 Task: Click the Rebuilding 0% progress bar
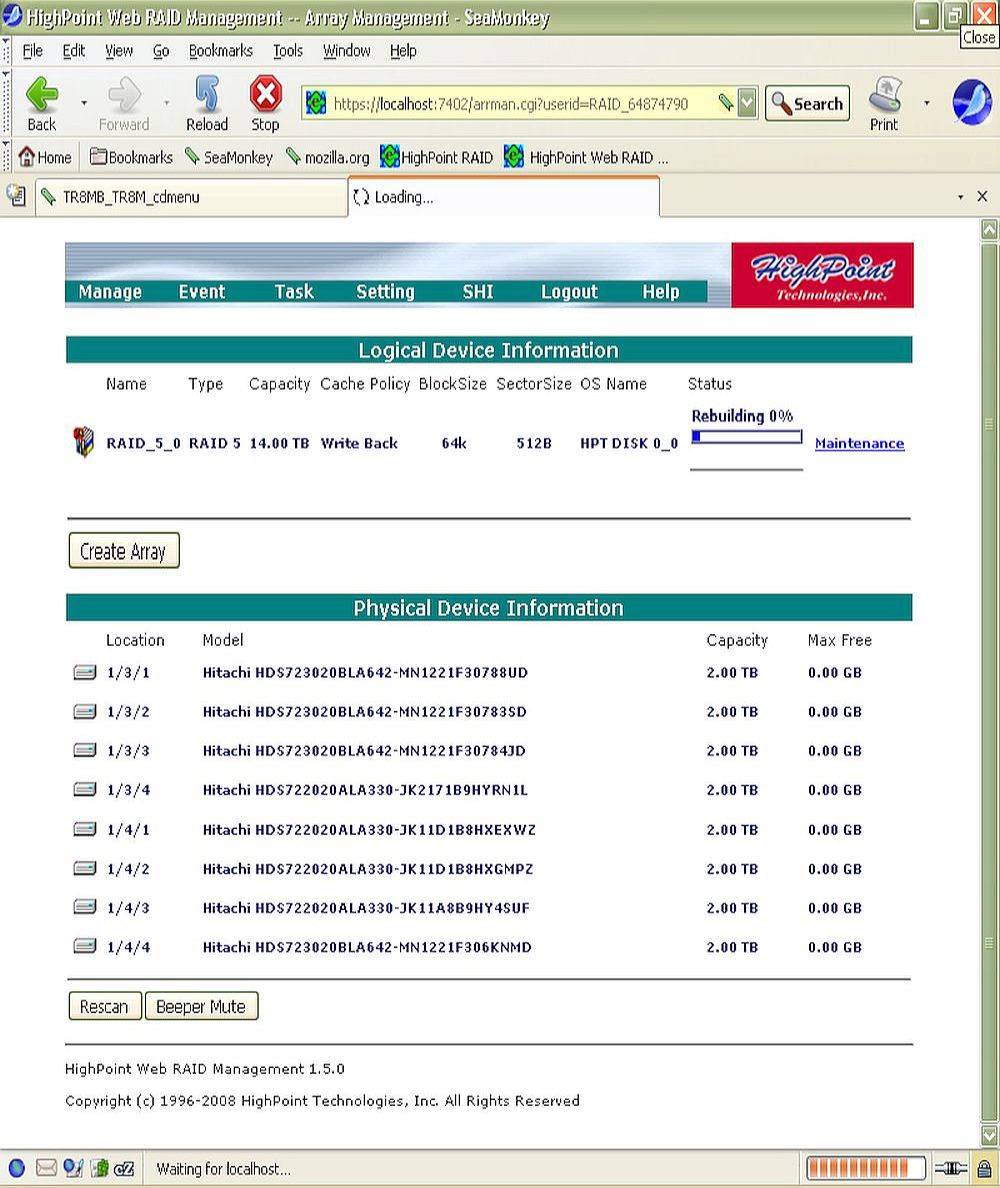746,437
